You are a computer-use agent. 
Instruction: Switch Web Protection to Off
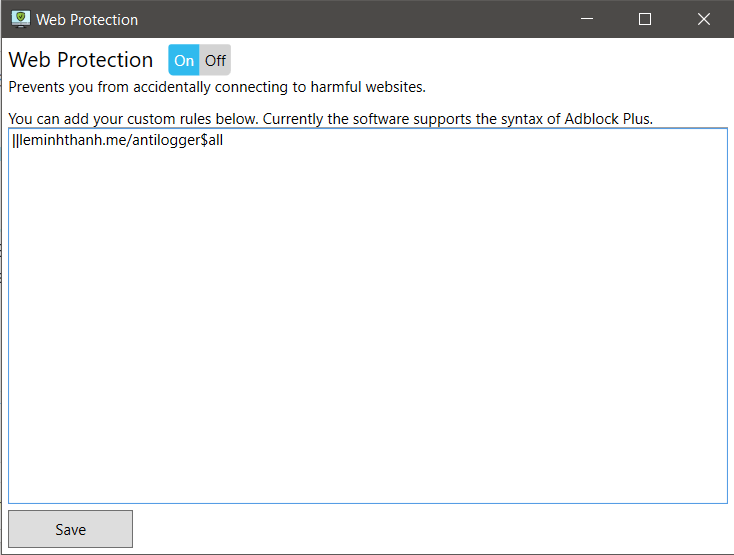point(215,60)
